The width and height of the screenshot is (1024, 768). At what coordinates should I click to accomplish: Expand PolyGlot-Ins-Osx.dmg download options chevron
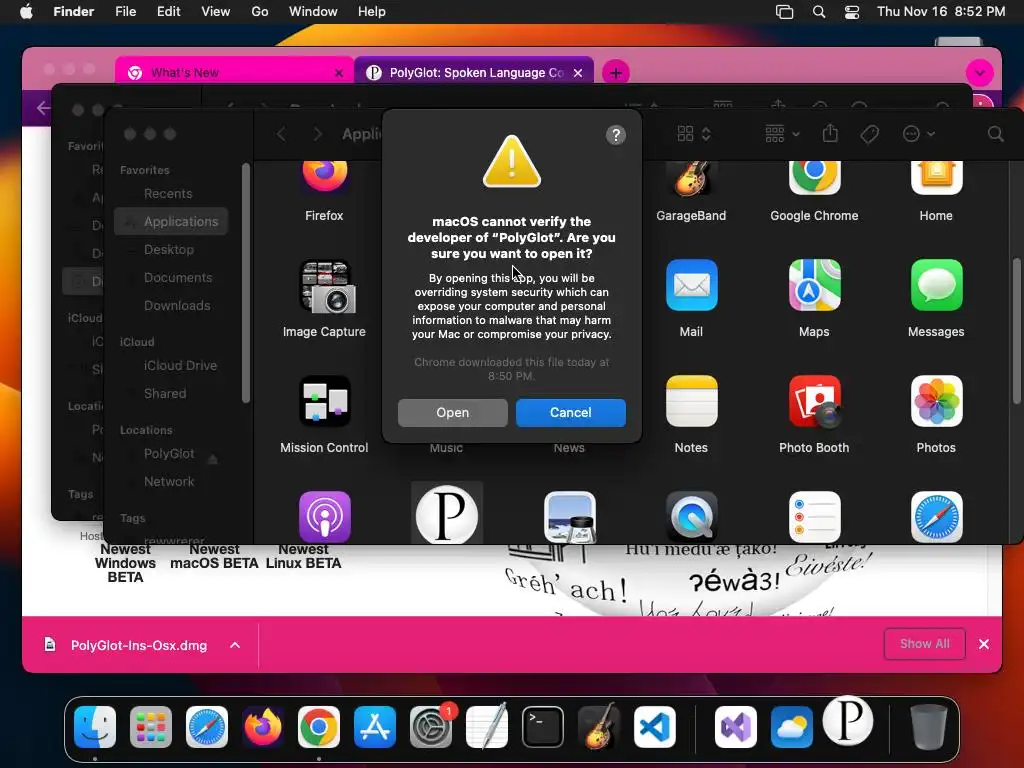coord(235,645)
